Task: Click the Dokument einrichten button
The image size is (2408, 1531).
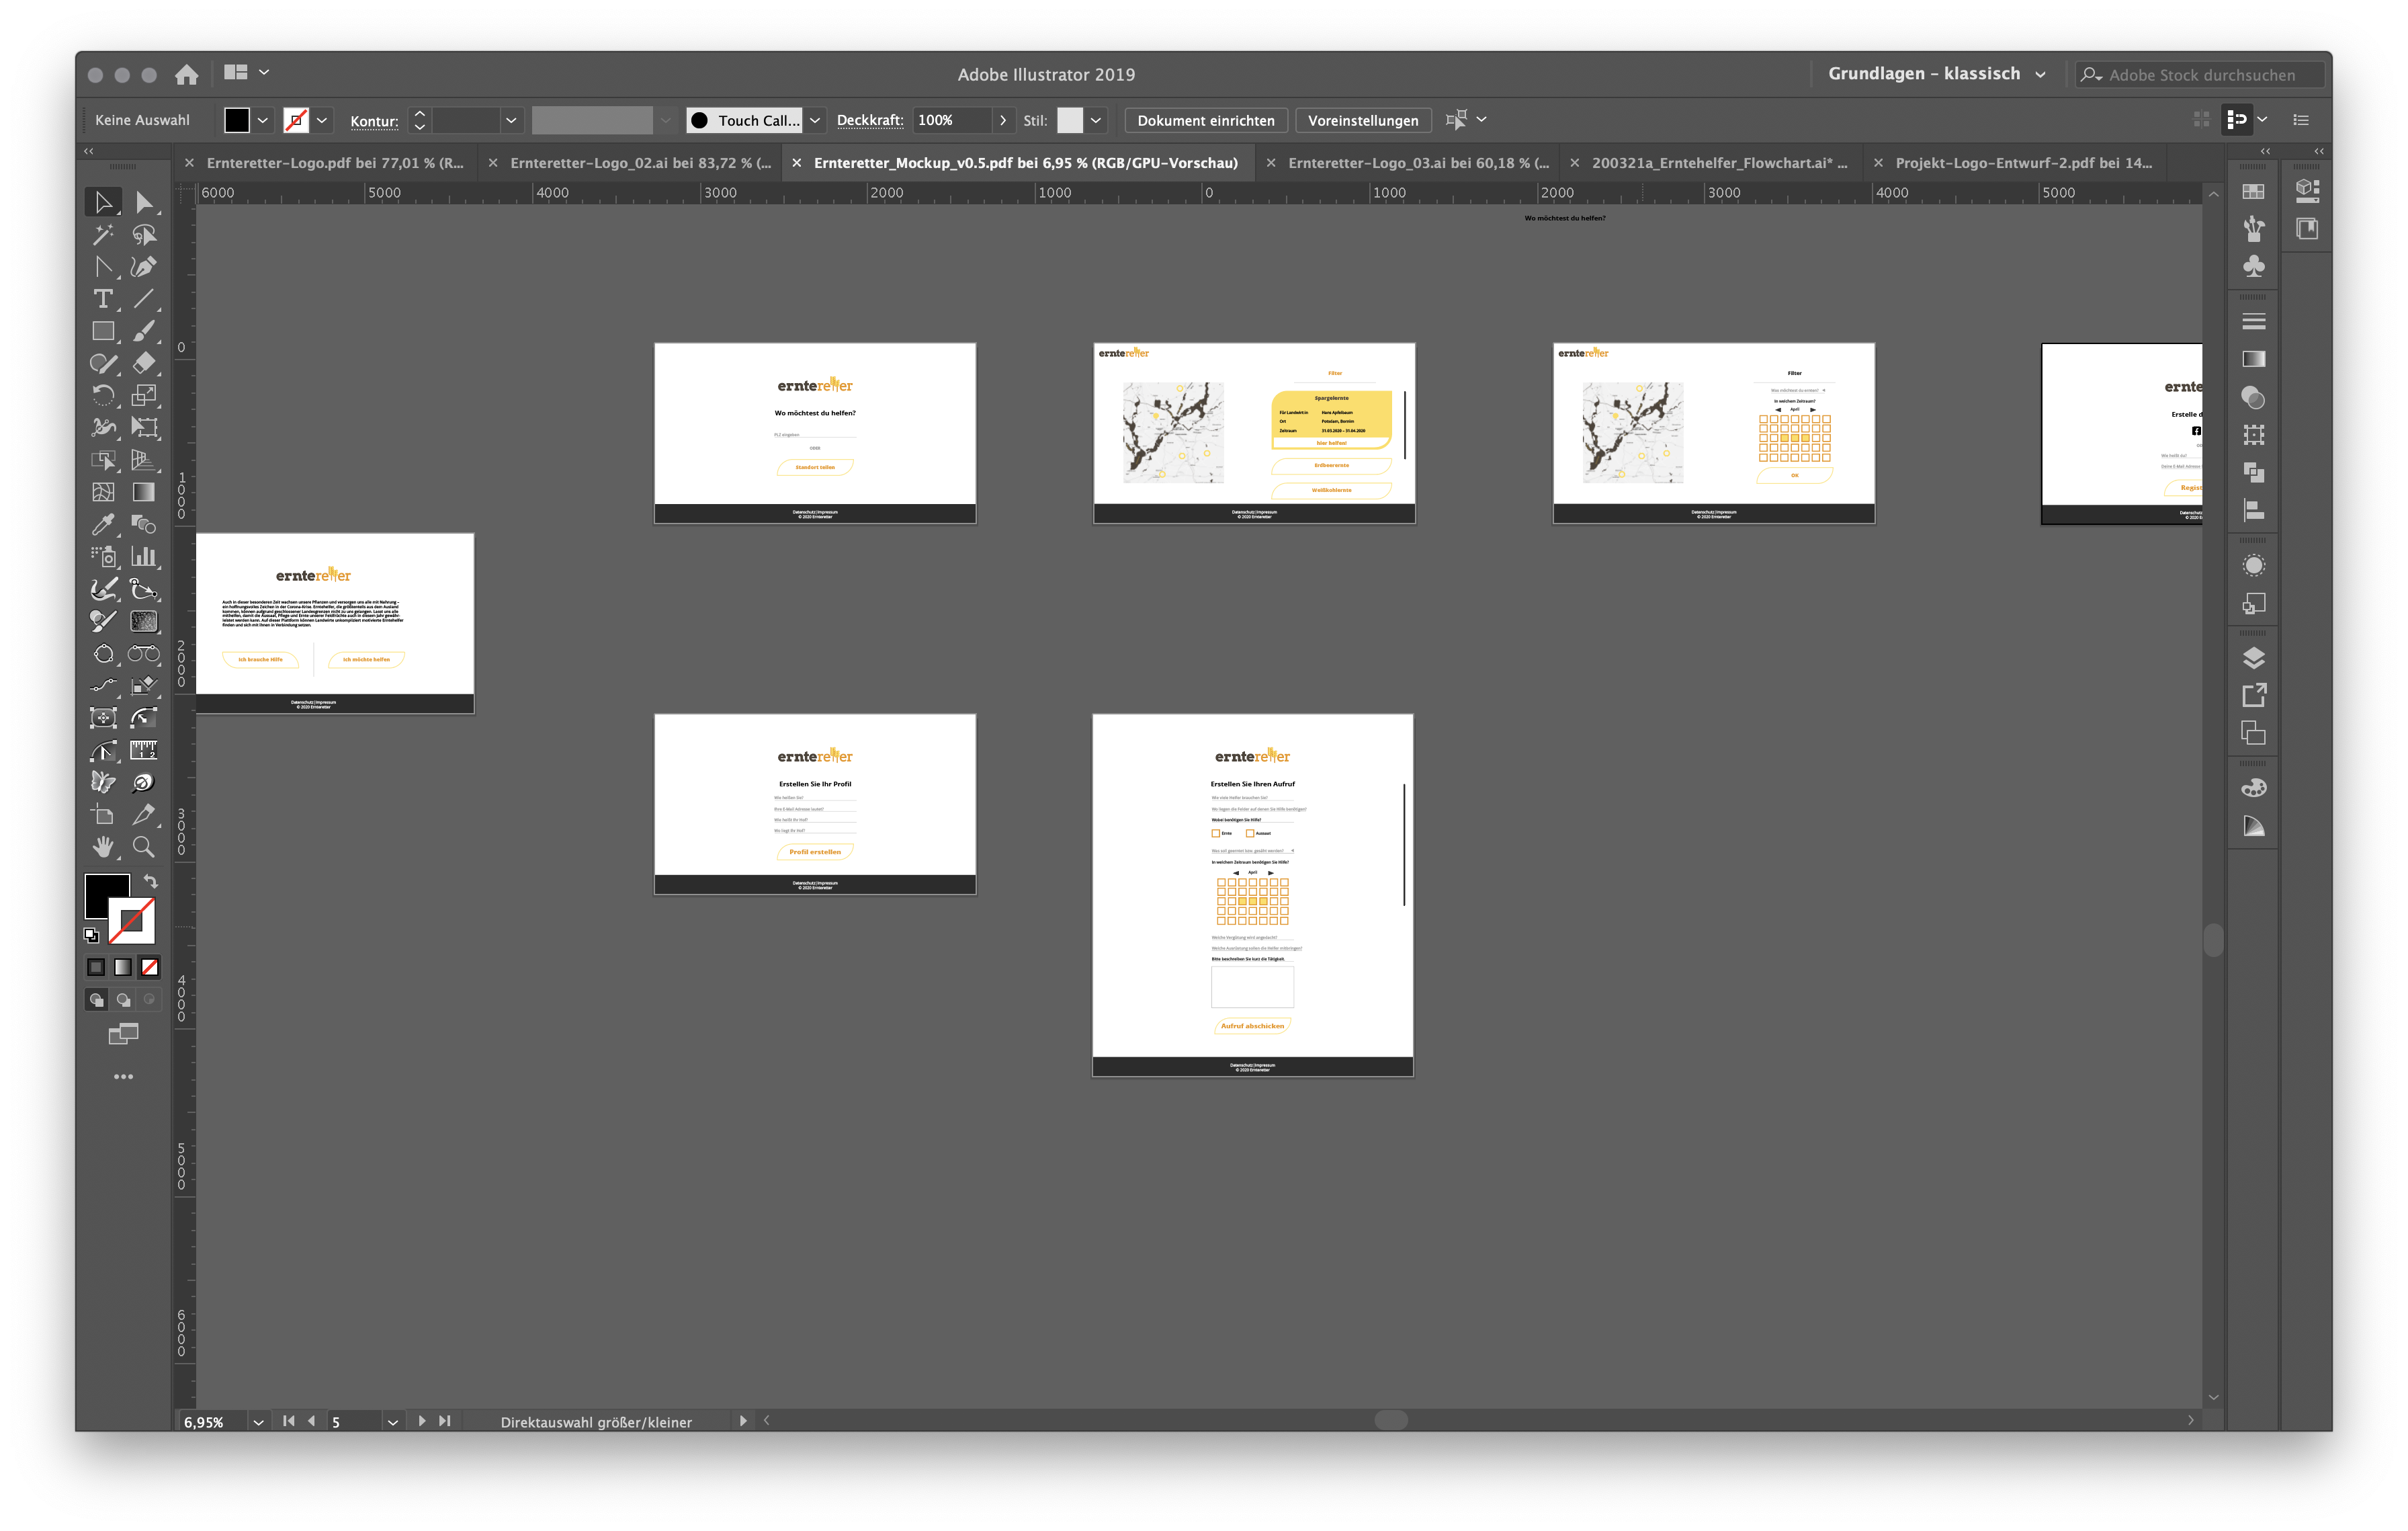Action: (x=1205, y=120)
